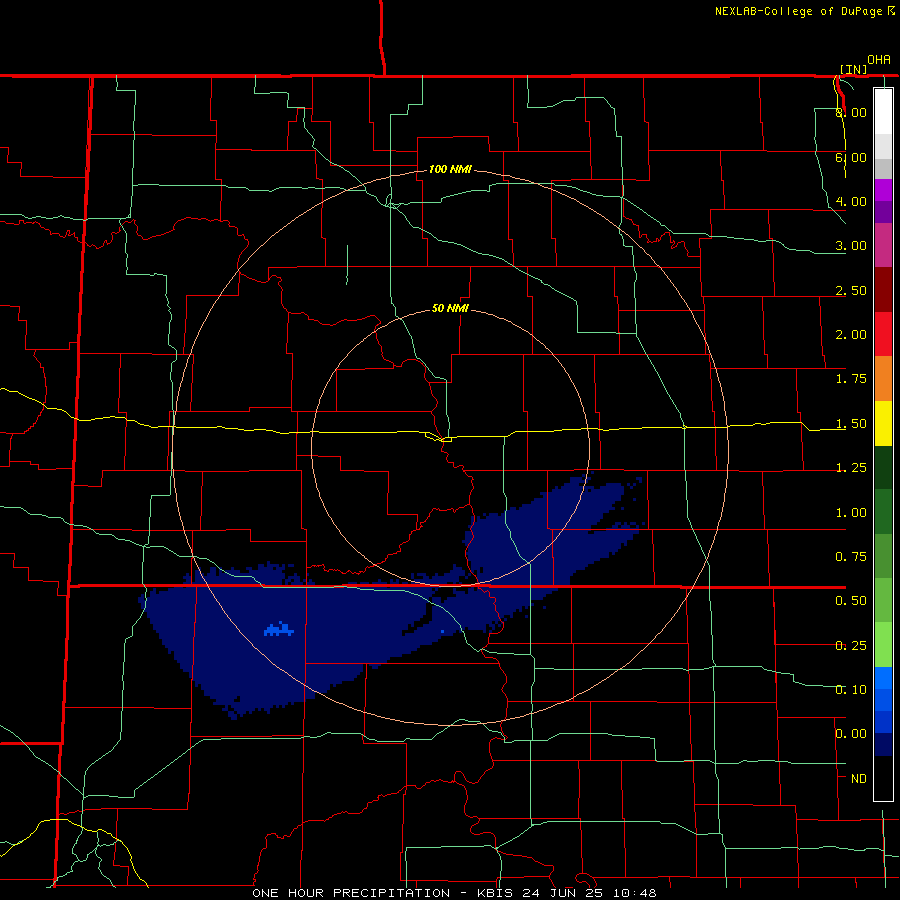Click the small lighter-blue precipitation patch on the map
The width and height of the screenshot is (900, 900).
pos(280,629)
